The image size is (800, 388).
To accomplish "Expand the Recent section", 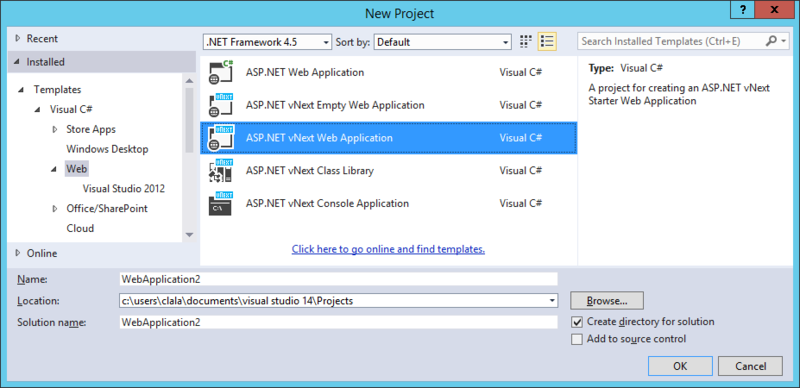I will coord(18,38).
